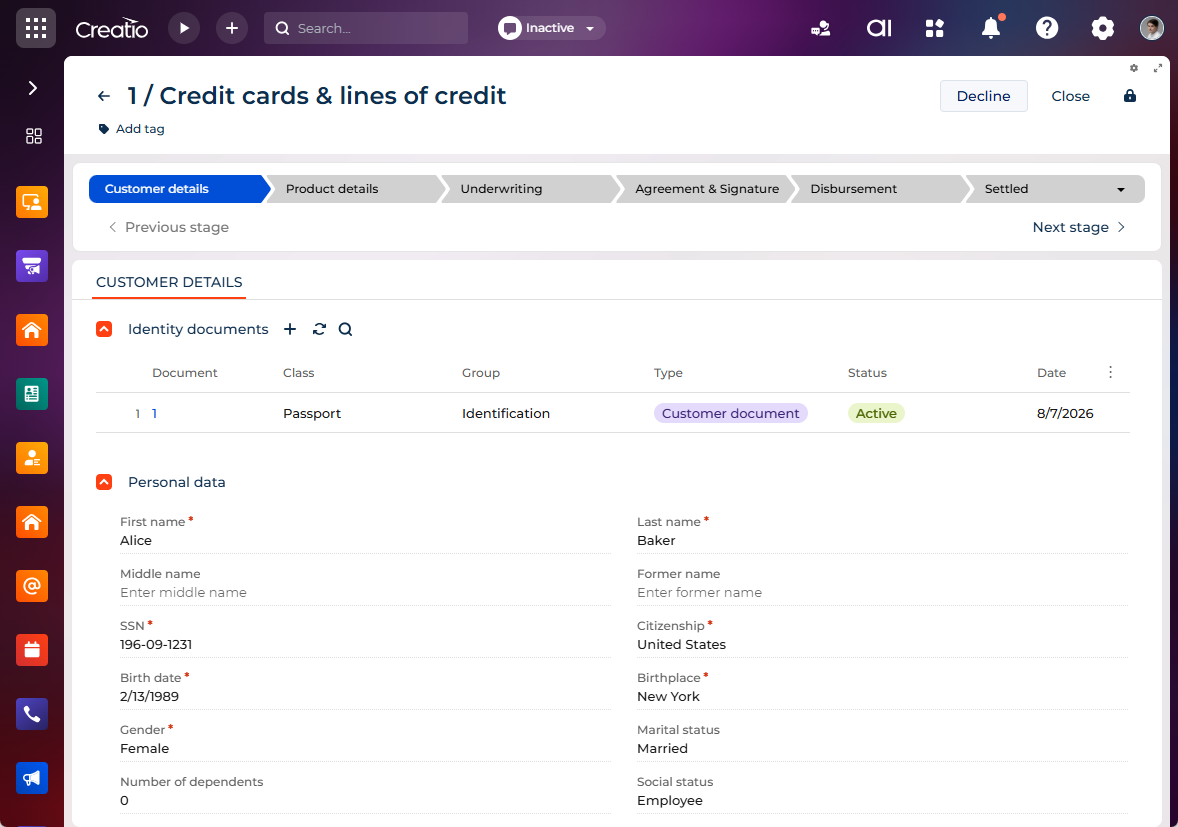Open the phone calls section in sidebar

(x=32, y=714)
